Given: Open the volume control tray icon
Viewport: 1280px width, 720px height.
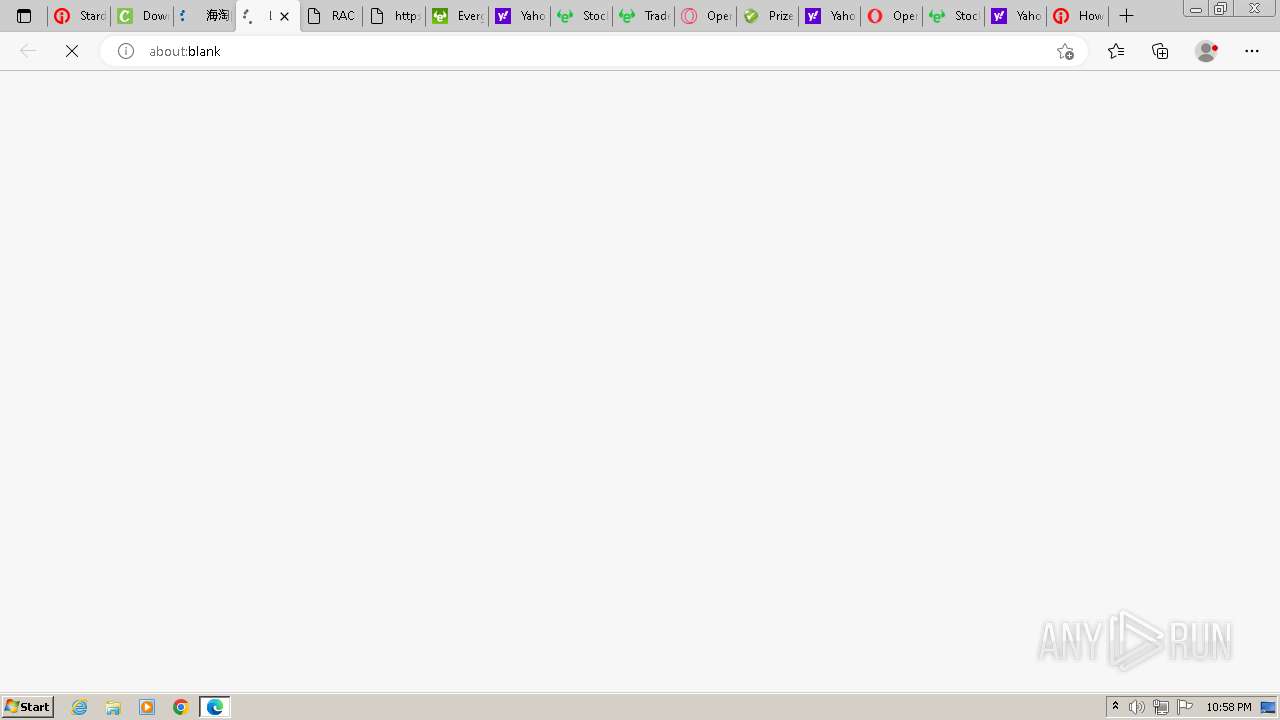Looking at the screenshot, I should click(1137, 707).
